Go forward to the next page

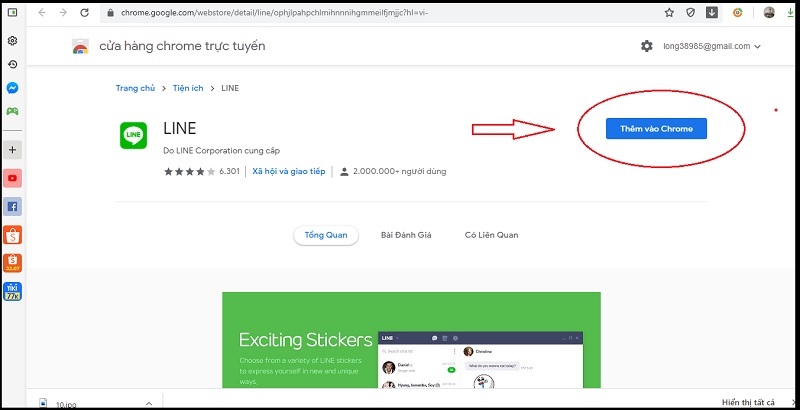[x=63, y=13]
